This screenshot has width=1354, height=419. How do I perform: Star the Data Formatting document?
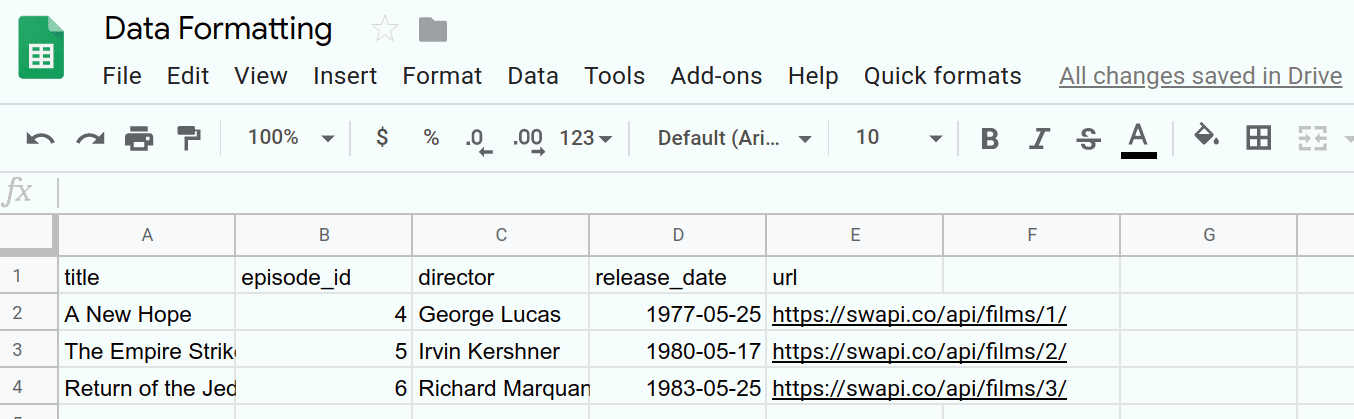coord(384,30)
